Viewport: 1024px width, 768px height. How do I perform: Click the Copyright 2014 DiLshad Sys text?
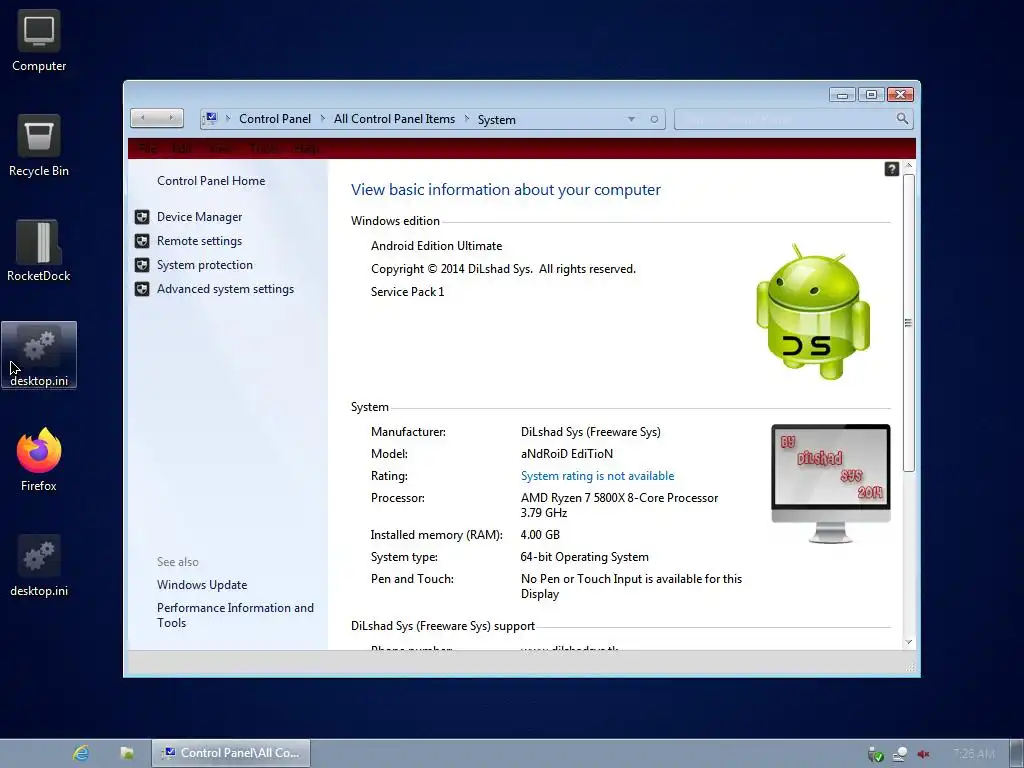coord(503,269)
